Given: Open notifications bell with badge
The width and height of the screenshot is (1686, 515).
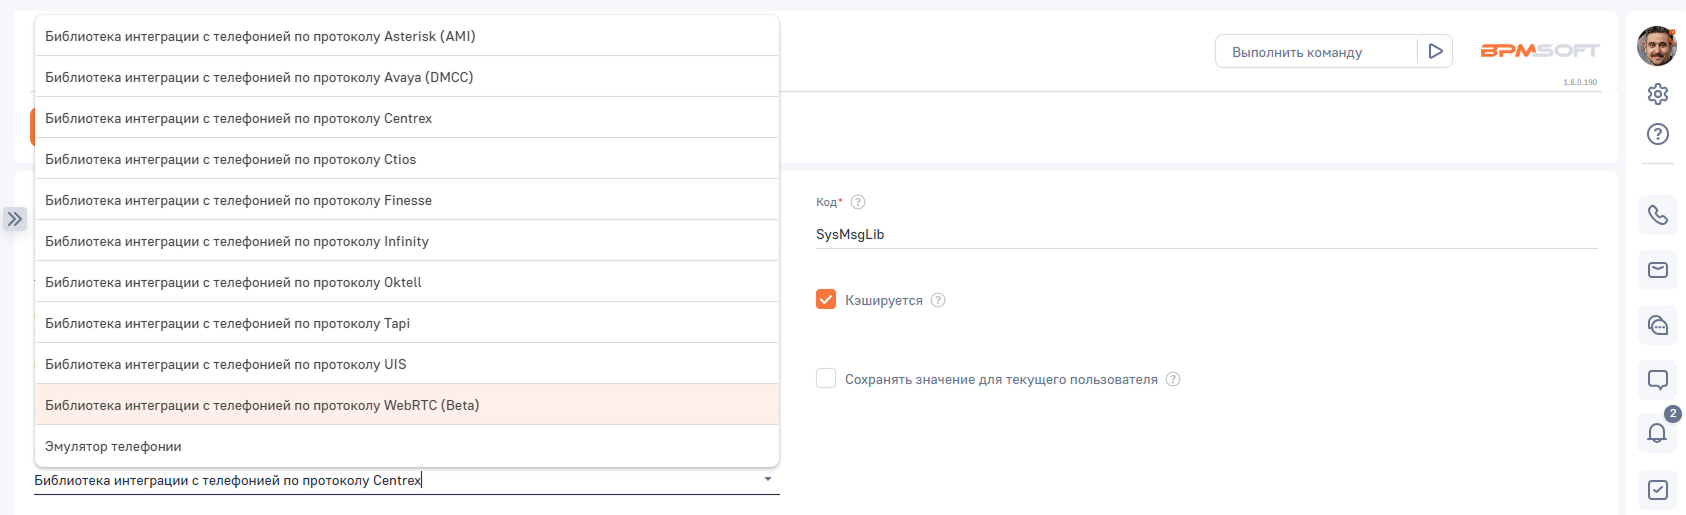Looking at the screenshot, I should tap(1657, 432).
